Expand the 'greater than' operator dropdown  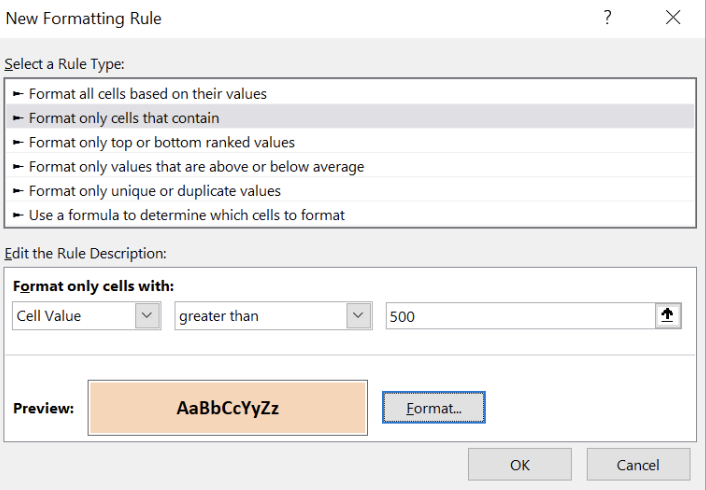[358, 316]
